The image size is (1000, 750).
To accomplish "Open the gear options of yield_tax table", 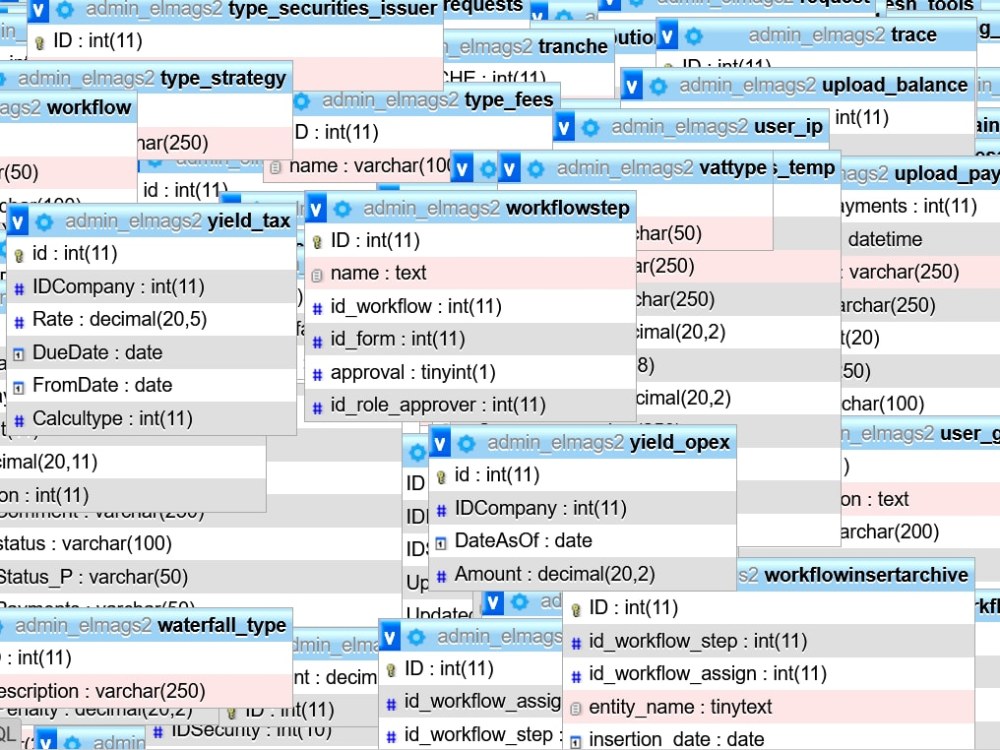I will (x=44, y=221).
